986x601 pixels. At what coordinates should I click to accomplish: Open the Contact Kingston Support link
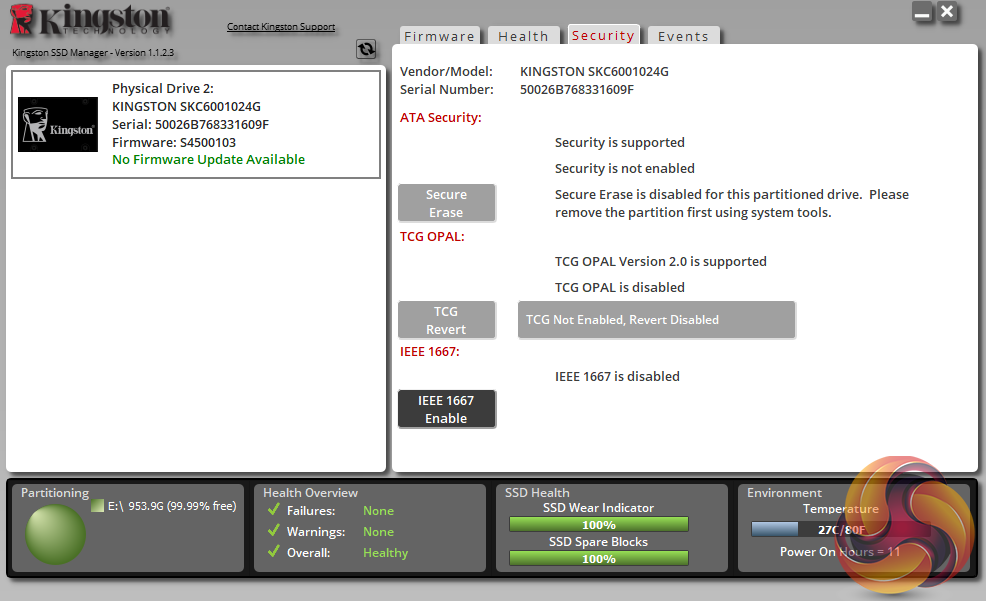point(281,27)
